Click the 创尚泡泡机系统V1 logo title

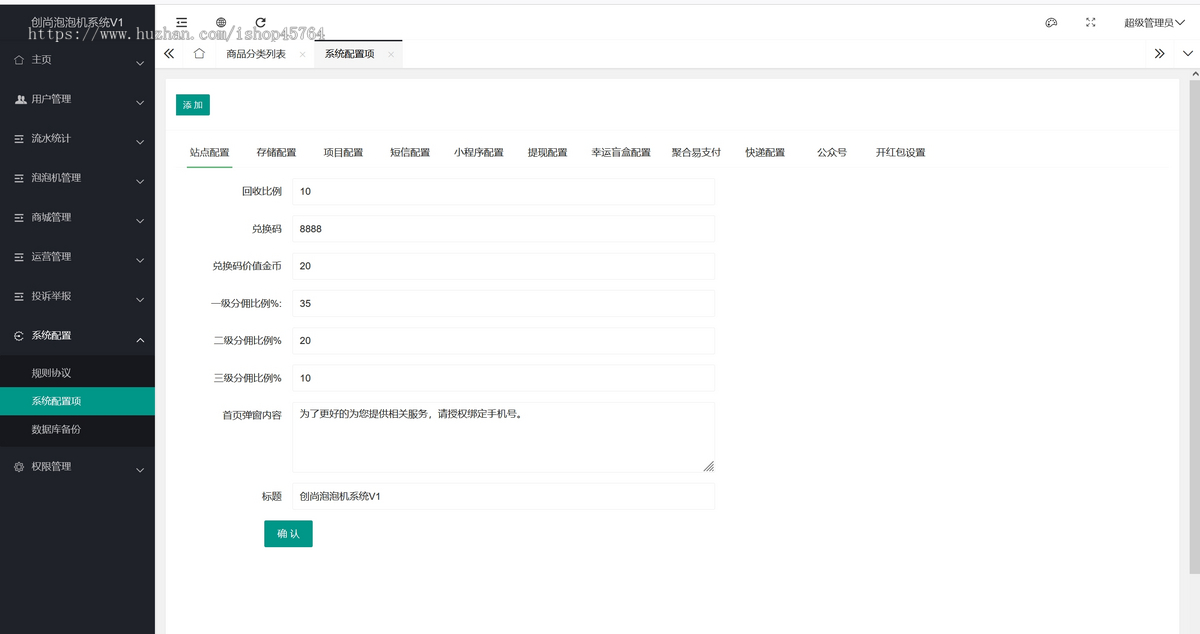click(77, 22)
